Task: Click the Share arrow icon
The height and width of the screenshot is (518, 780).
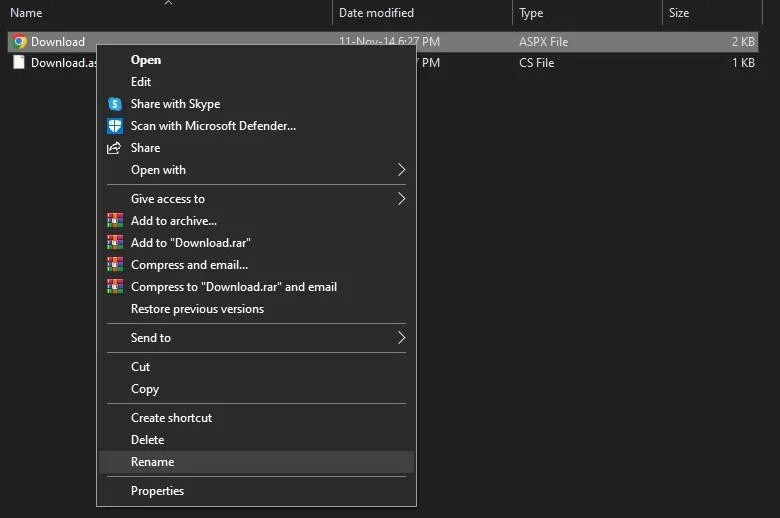Action: coord(114,148)
